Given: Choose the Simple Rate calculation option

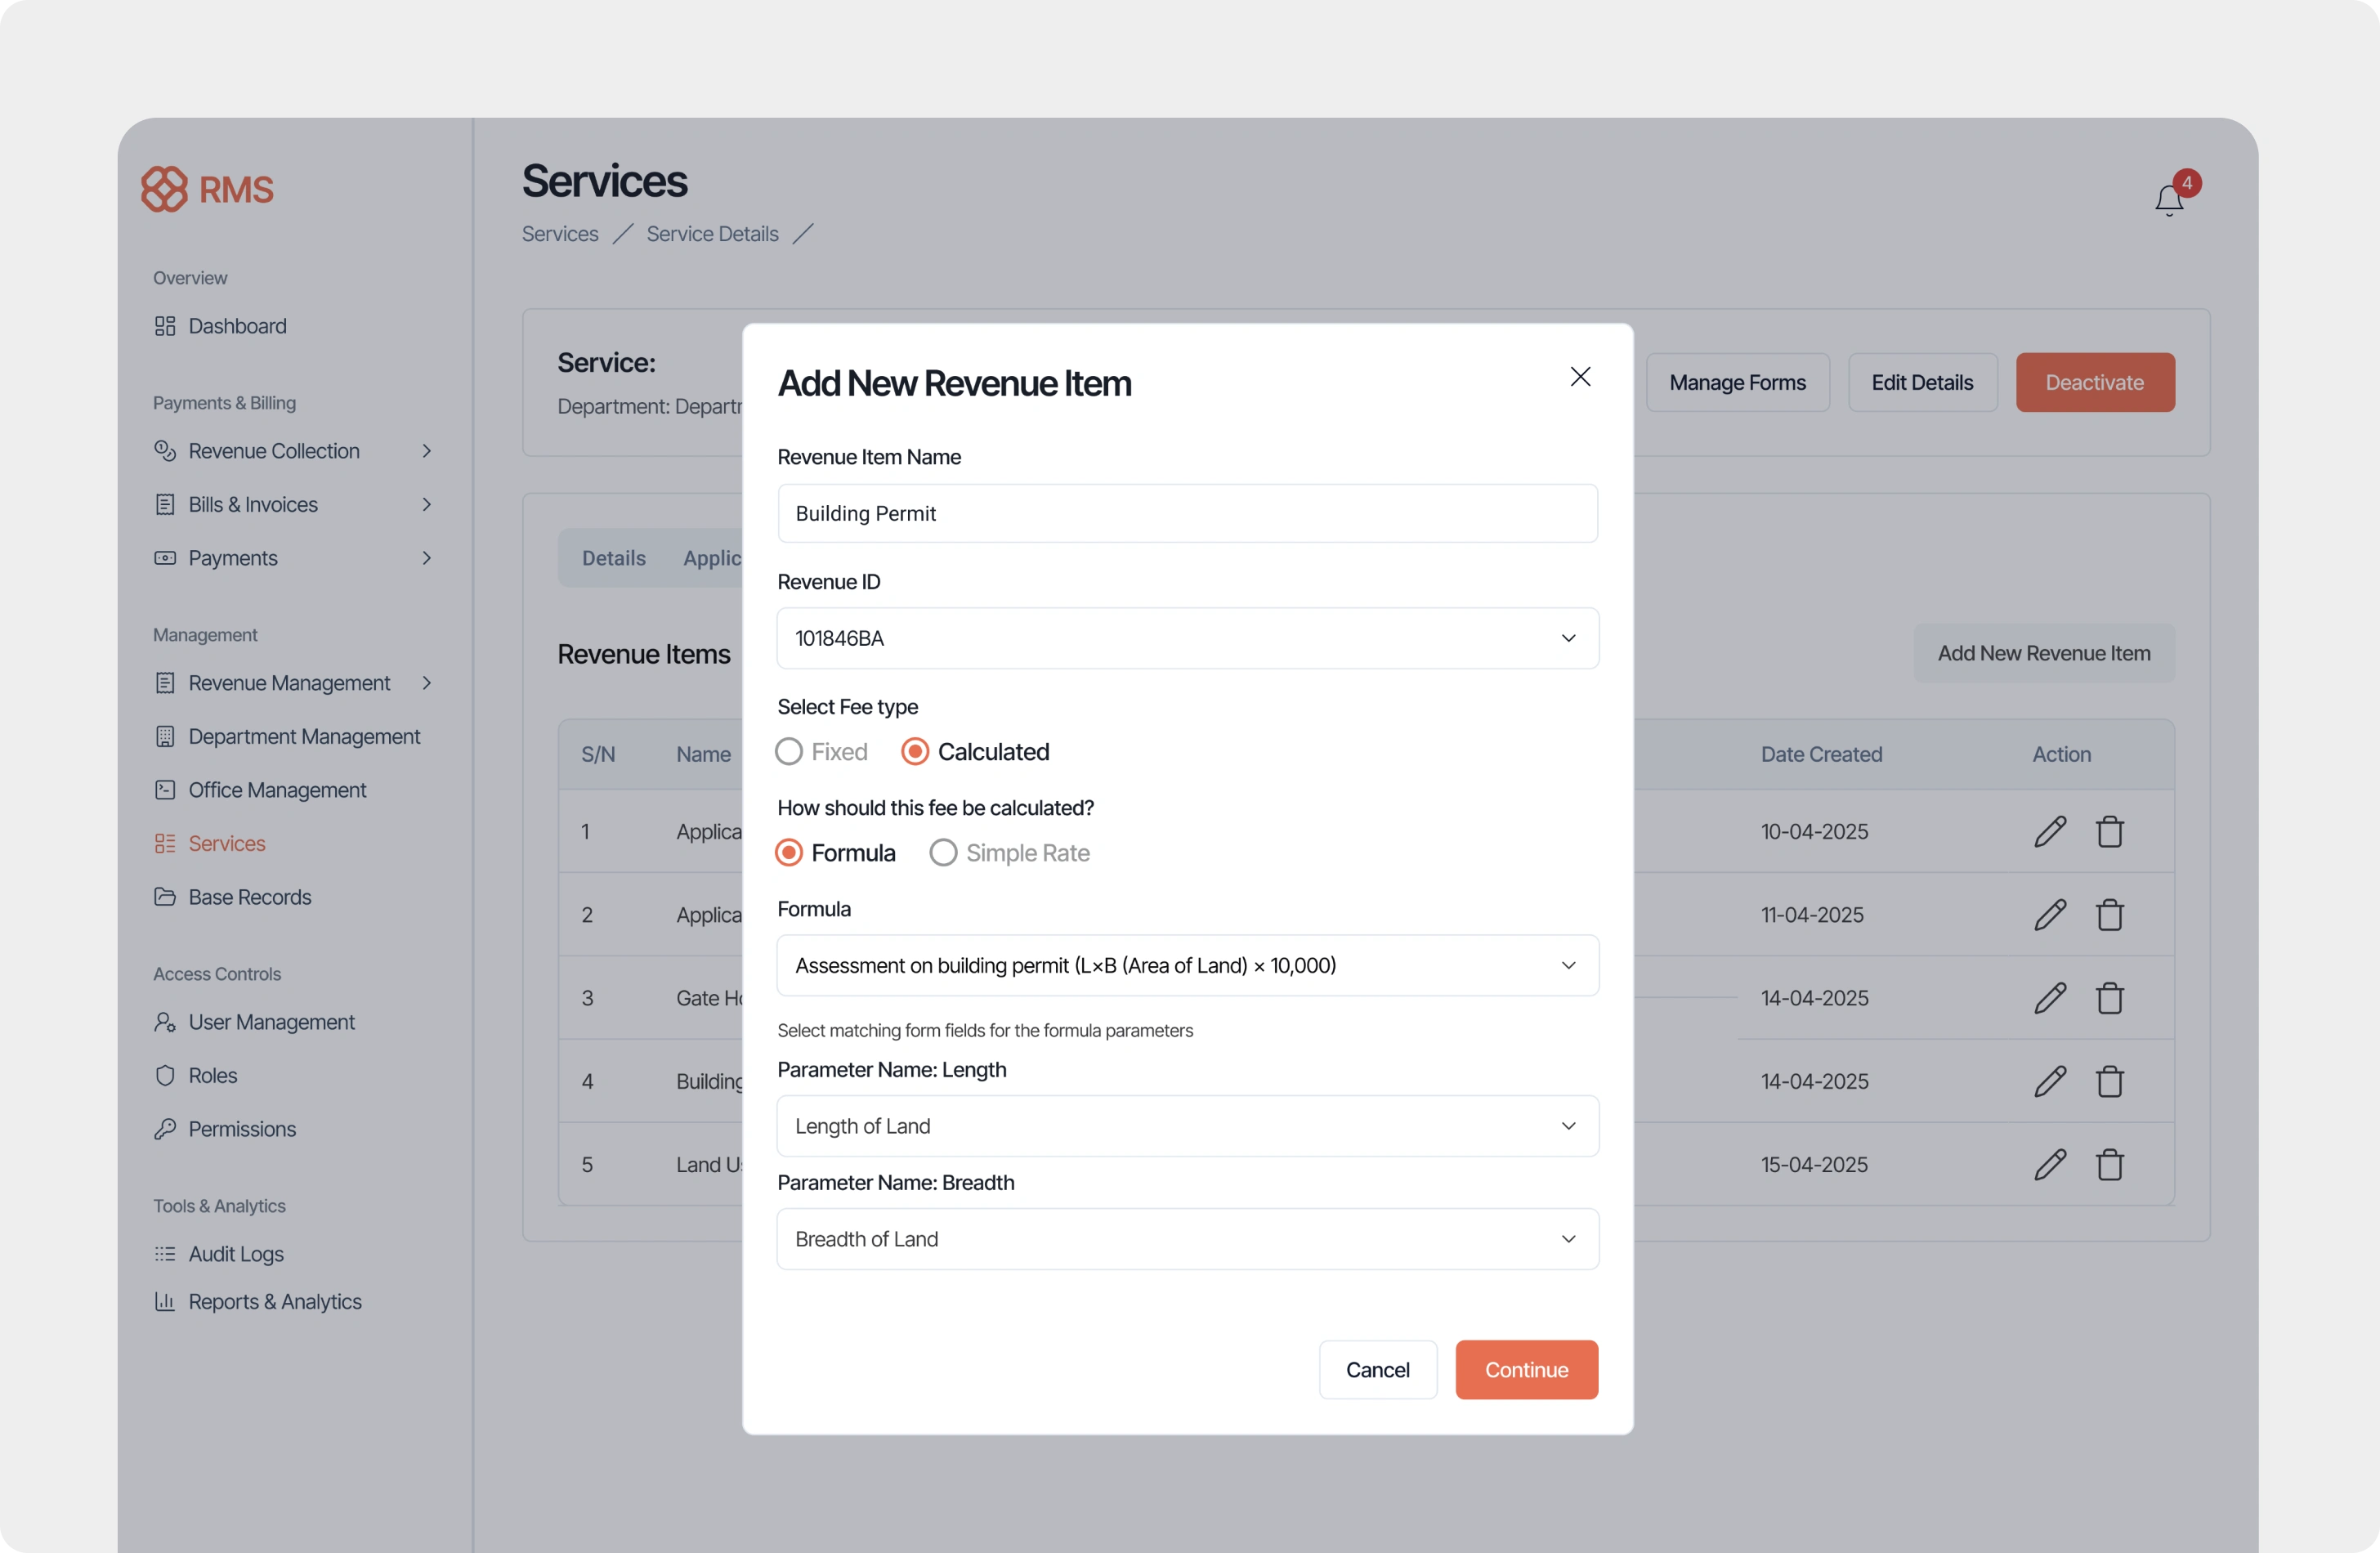Looking at the screenshot, I should [x=943, y=853].
